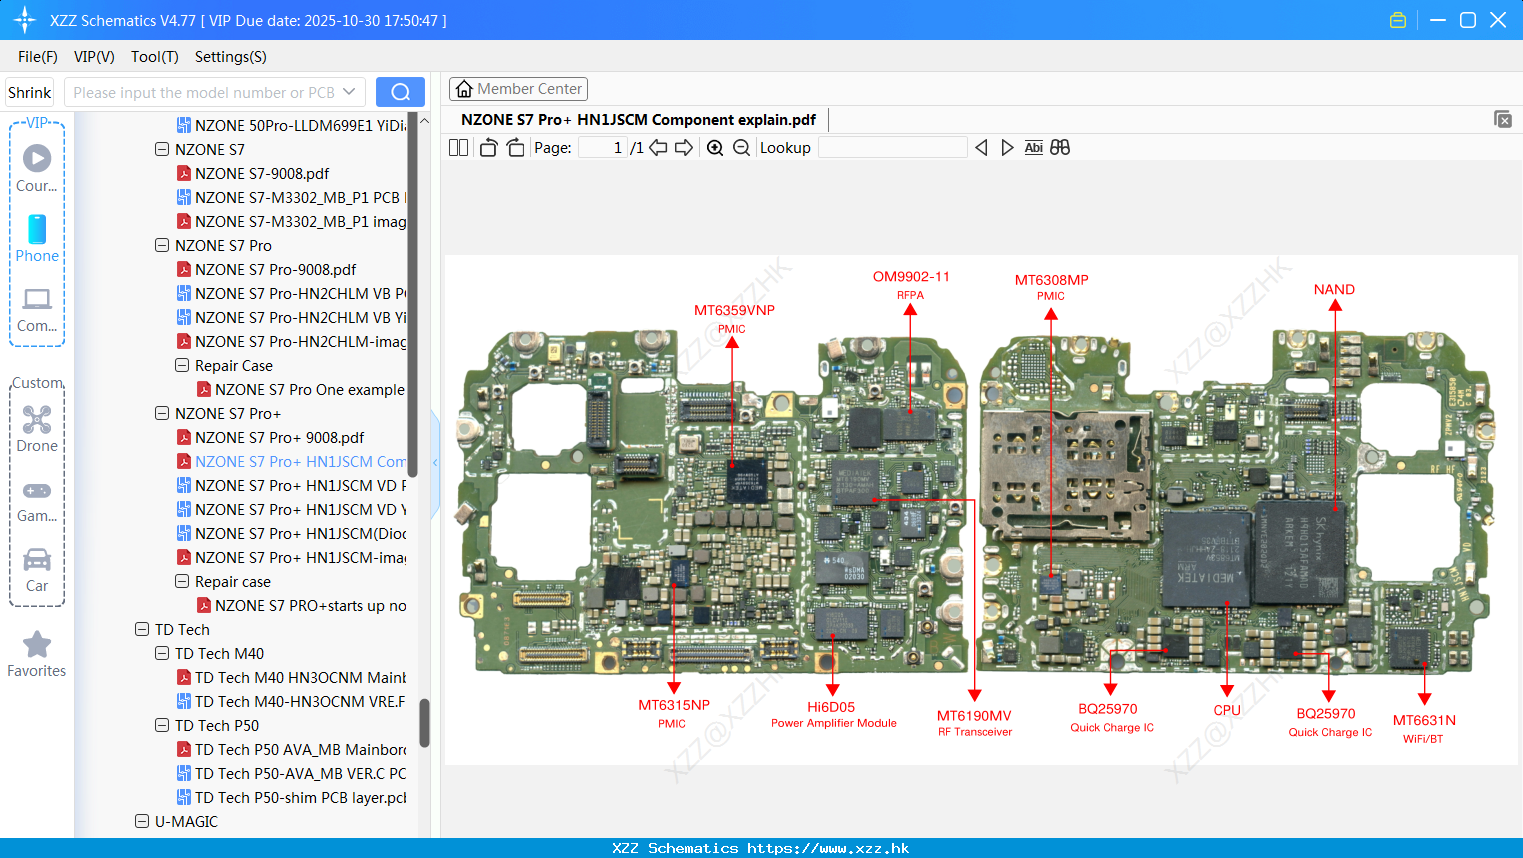The height and width of the screenshot is (858, 1523).
Task: Collapse the NZONE S7 folder
Action: point(162,149)
